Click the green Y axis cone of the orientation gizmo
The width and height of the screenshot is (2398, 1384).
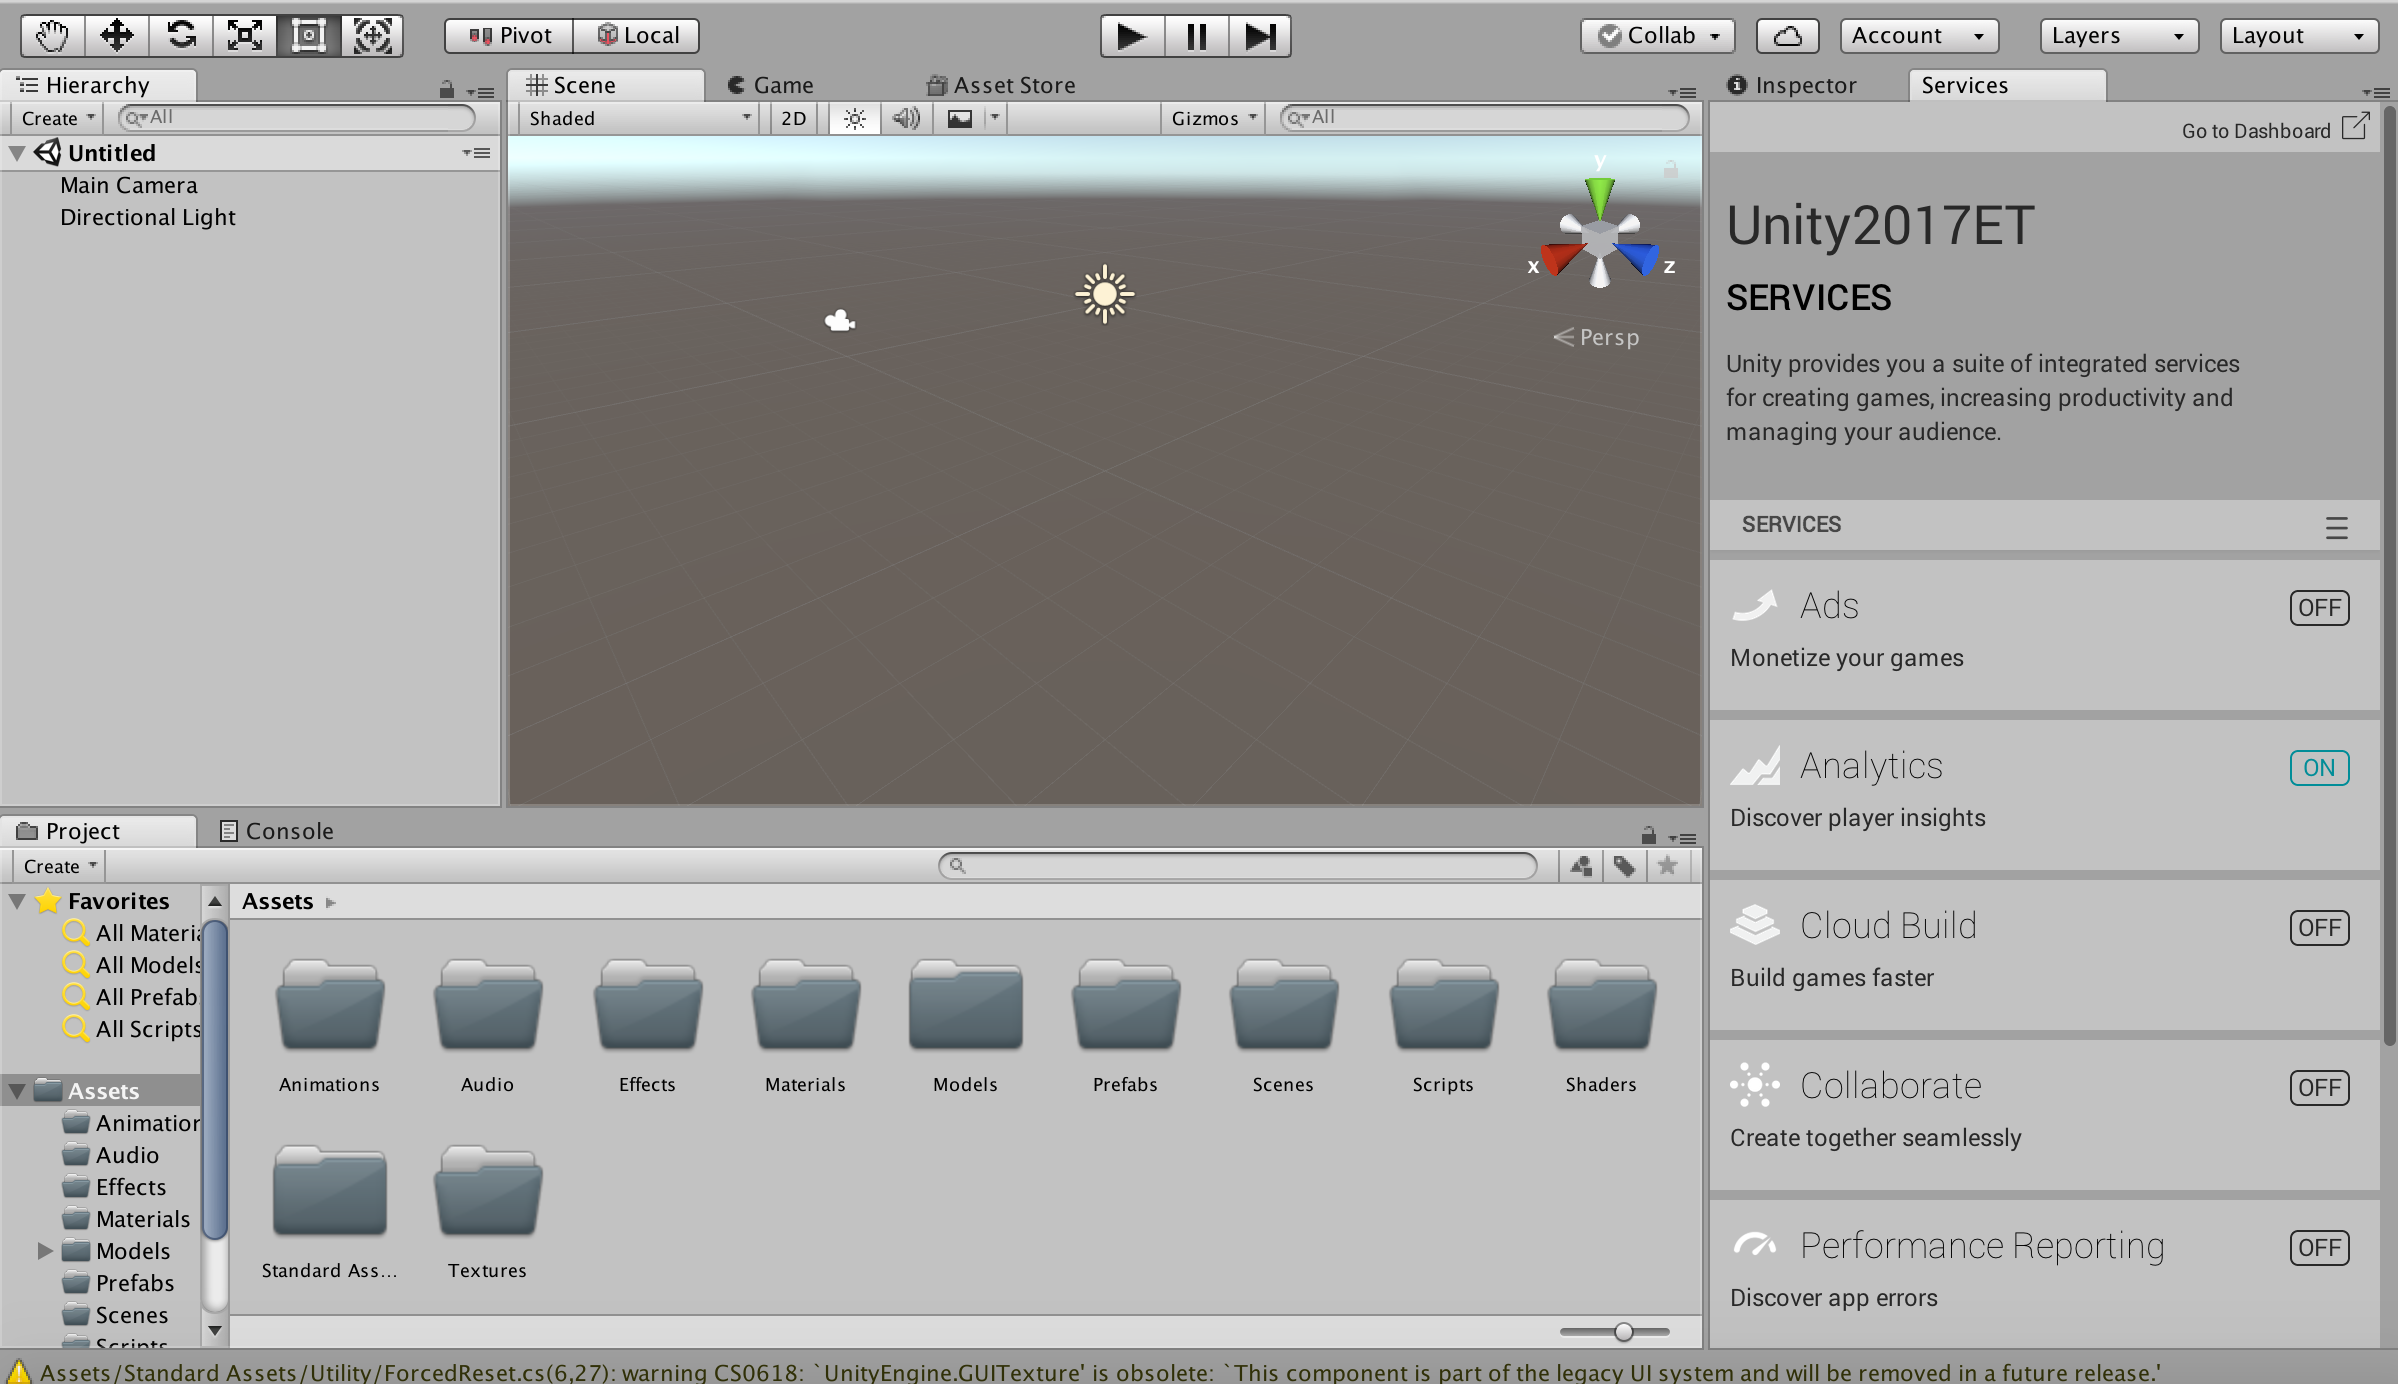(x=1599, y=196)
